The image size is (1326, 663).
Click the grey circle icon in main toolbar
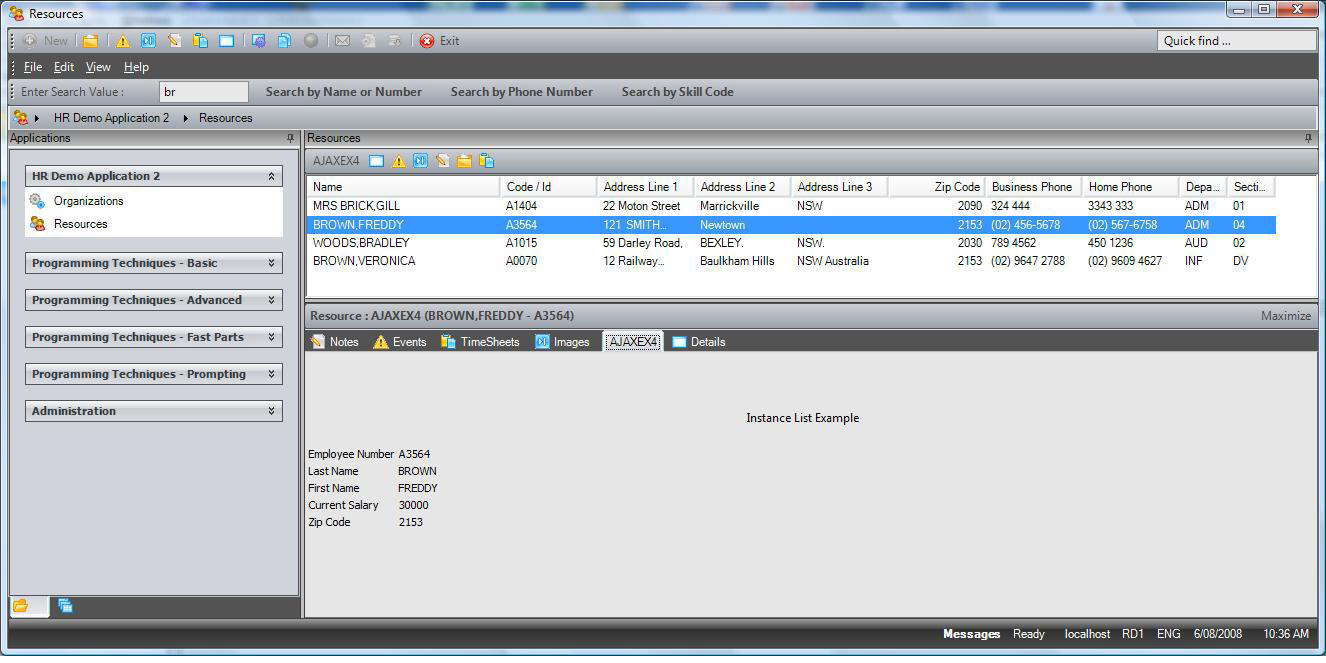pos(311,41)
